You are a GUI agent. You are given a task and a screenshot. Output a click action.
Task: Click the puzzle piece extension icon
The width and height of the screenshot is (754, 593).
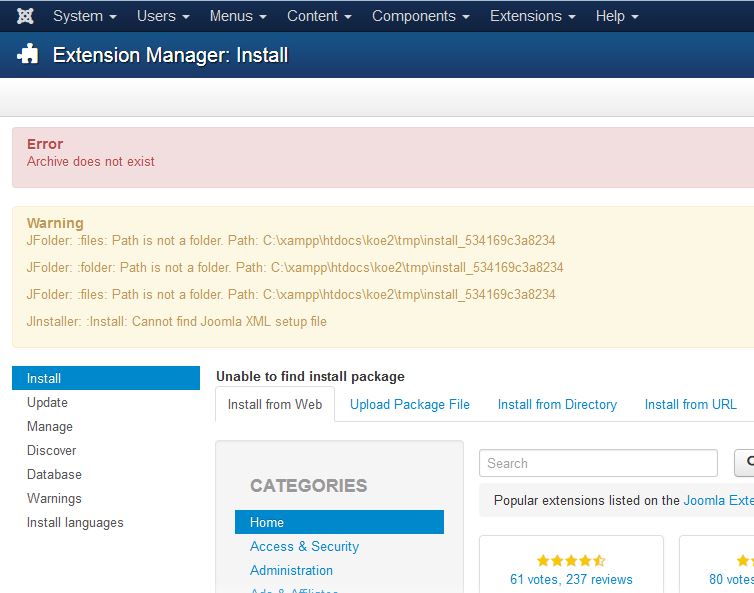click(28, 55)
